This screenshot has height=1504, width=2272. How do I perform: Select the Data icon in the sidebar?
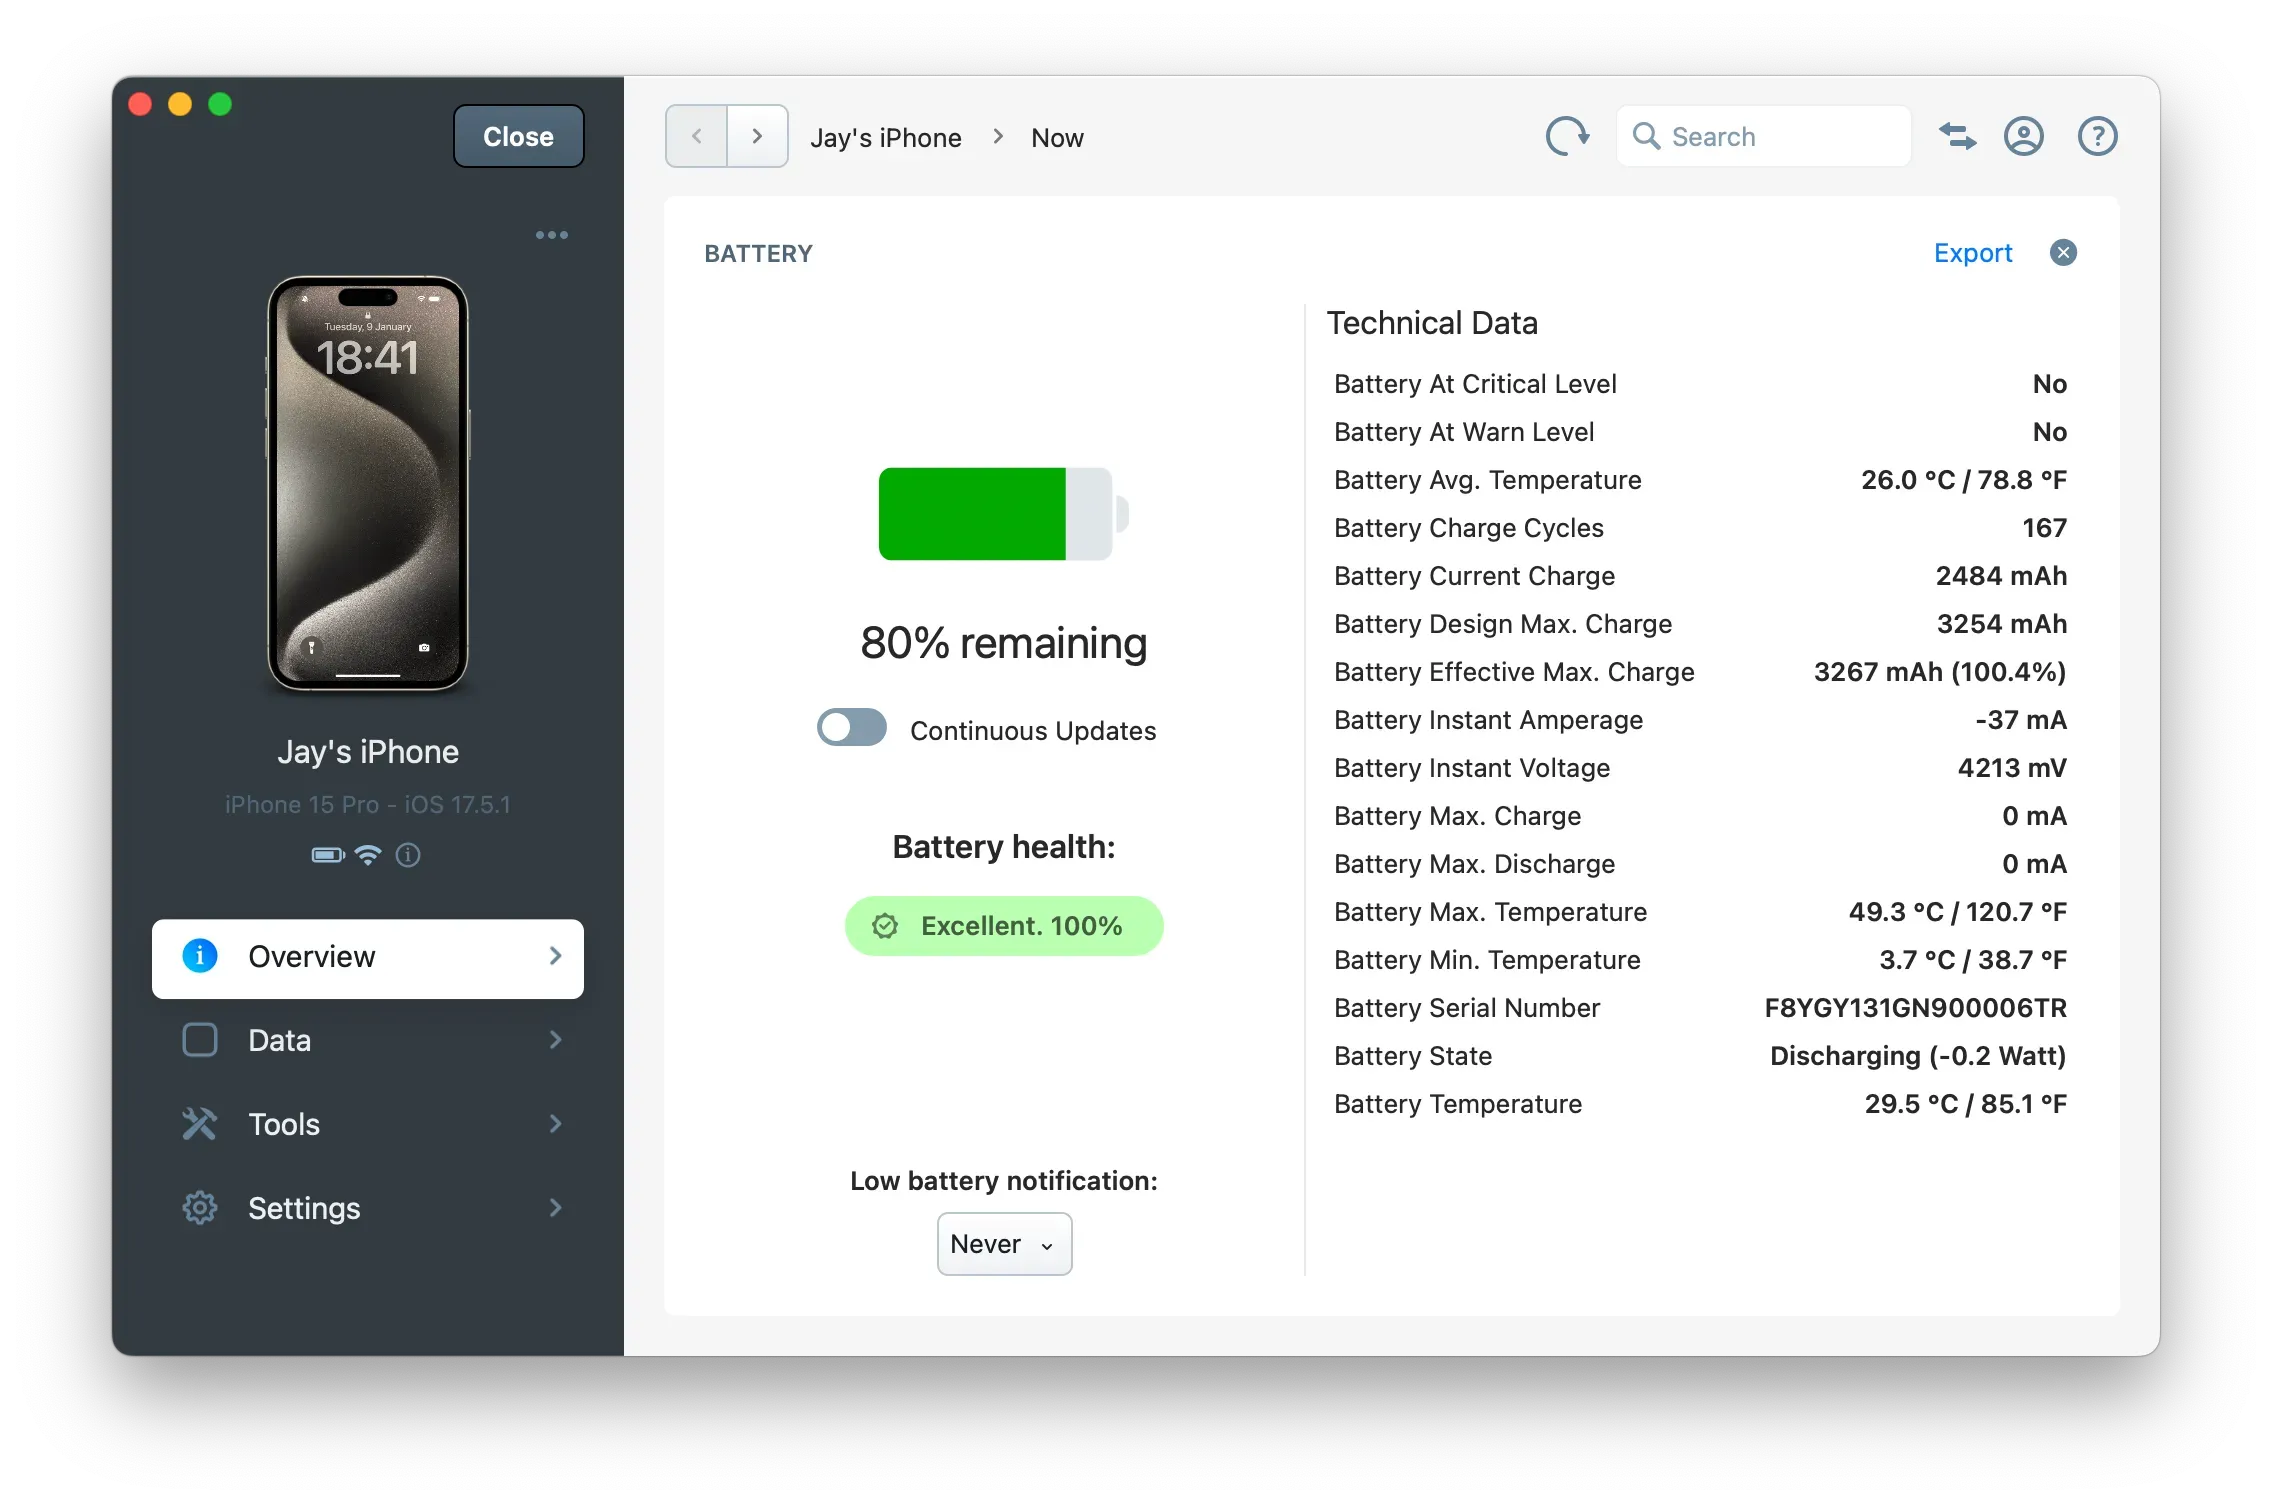[x=200, y=1040]
